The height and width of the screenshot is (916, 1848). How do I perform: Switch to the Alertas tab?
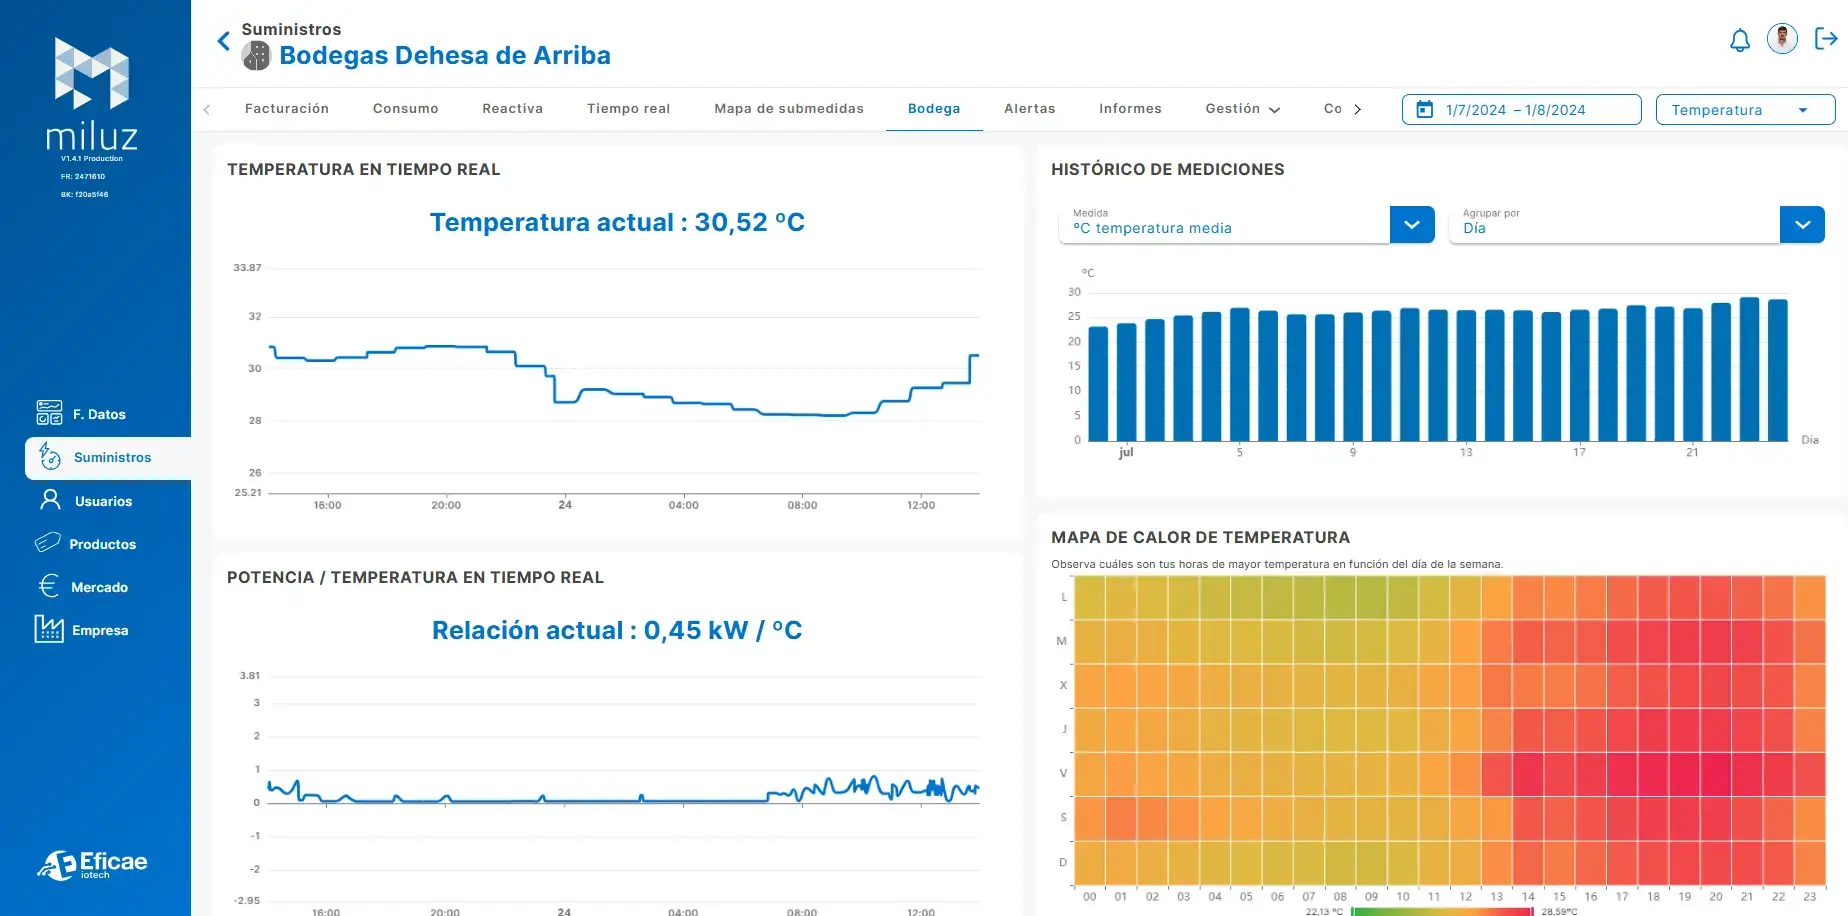tap(1029, 109)
